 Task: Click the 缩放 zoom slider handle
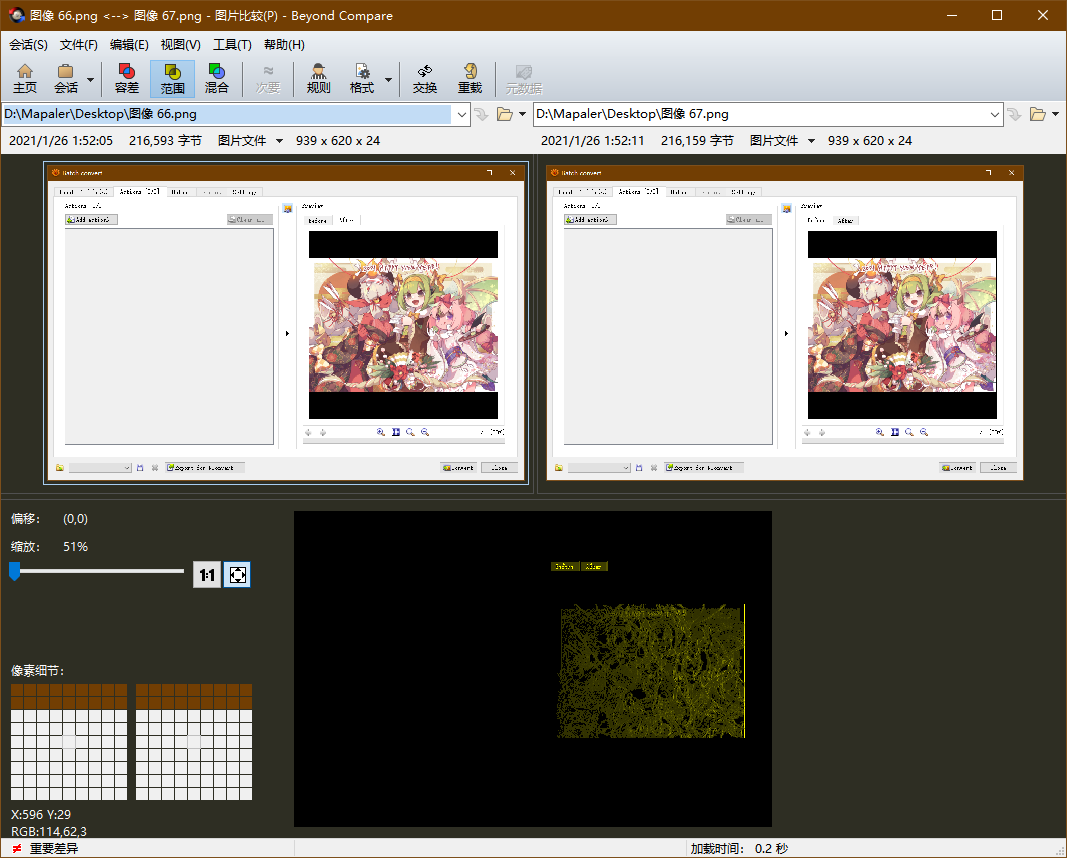click(x=14, y=571)
